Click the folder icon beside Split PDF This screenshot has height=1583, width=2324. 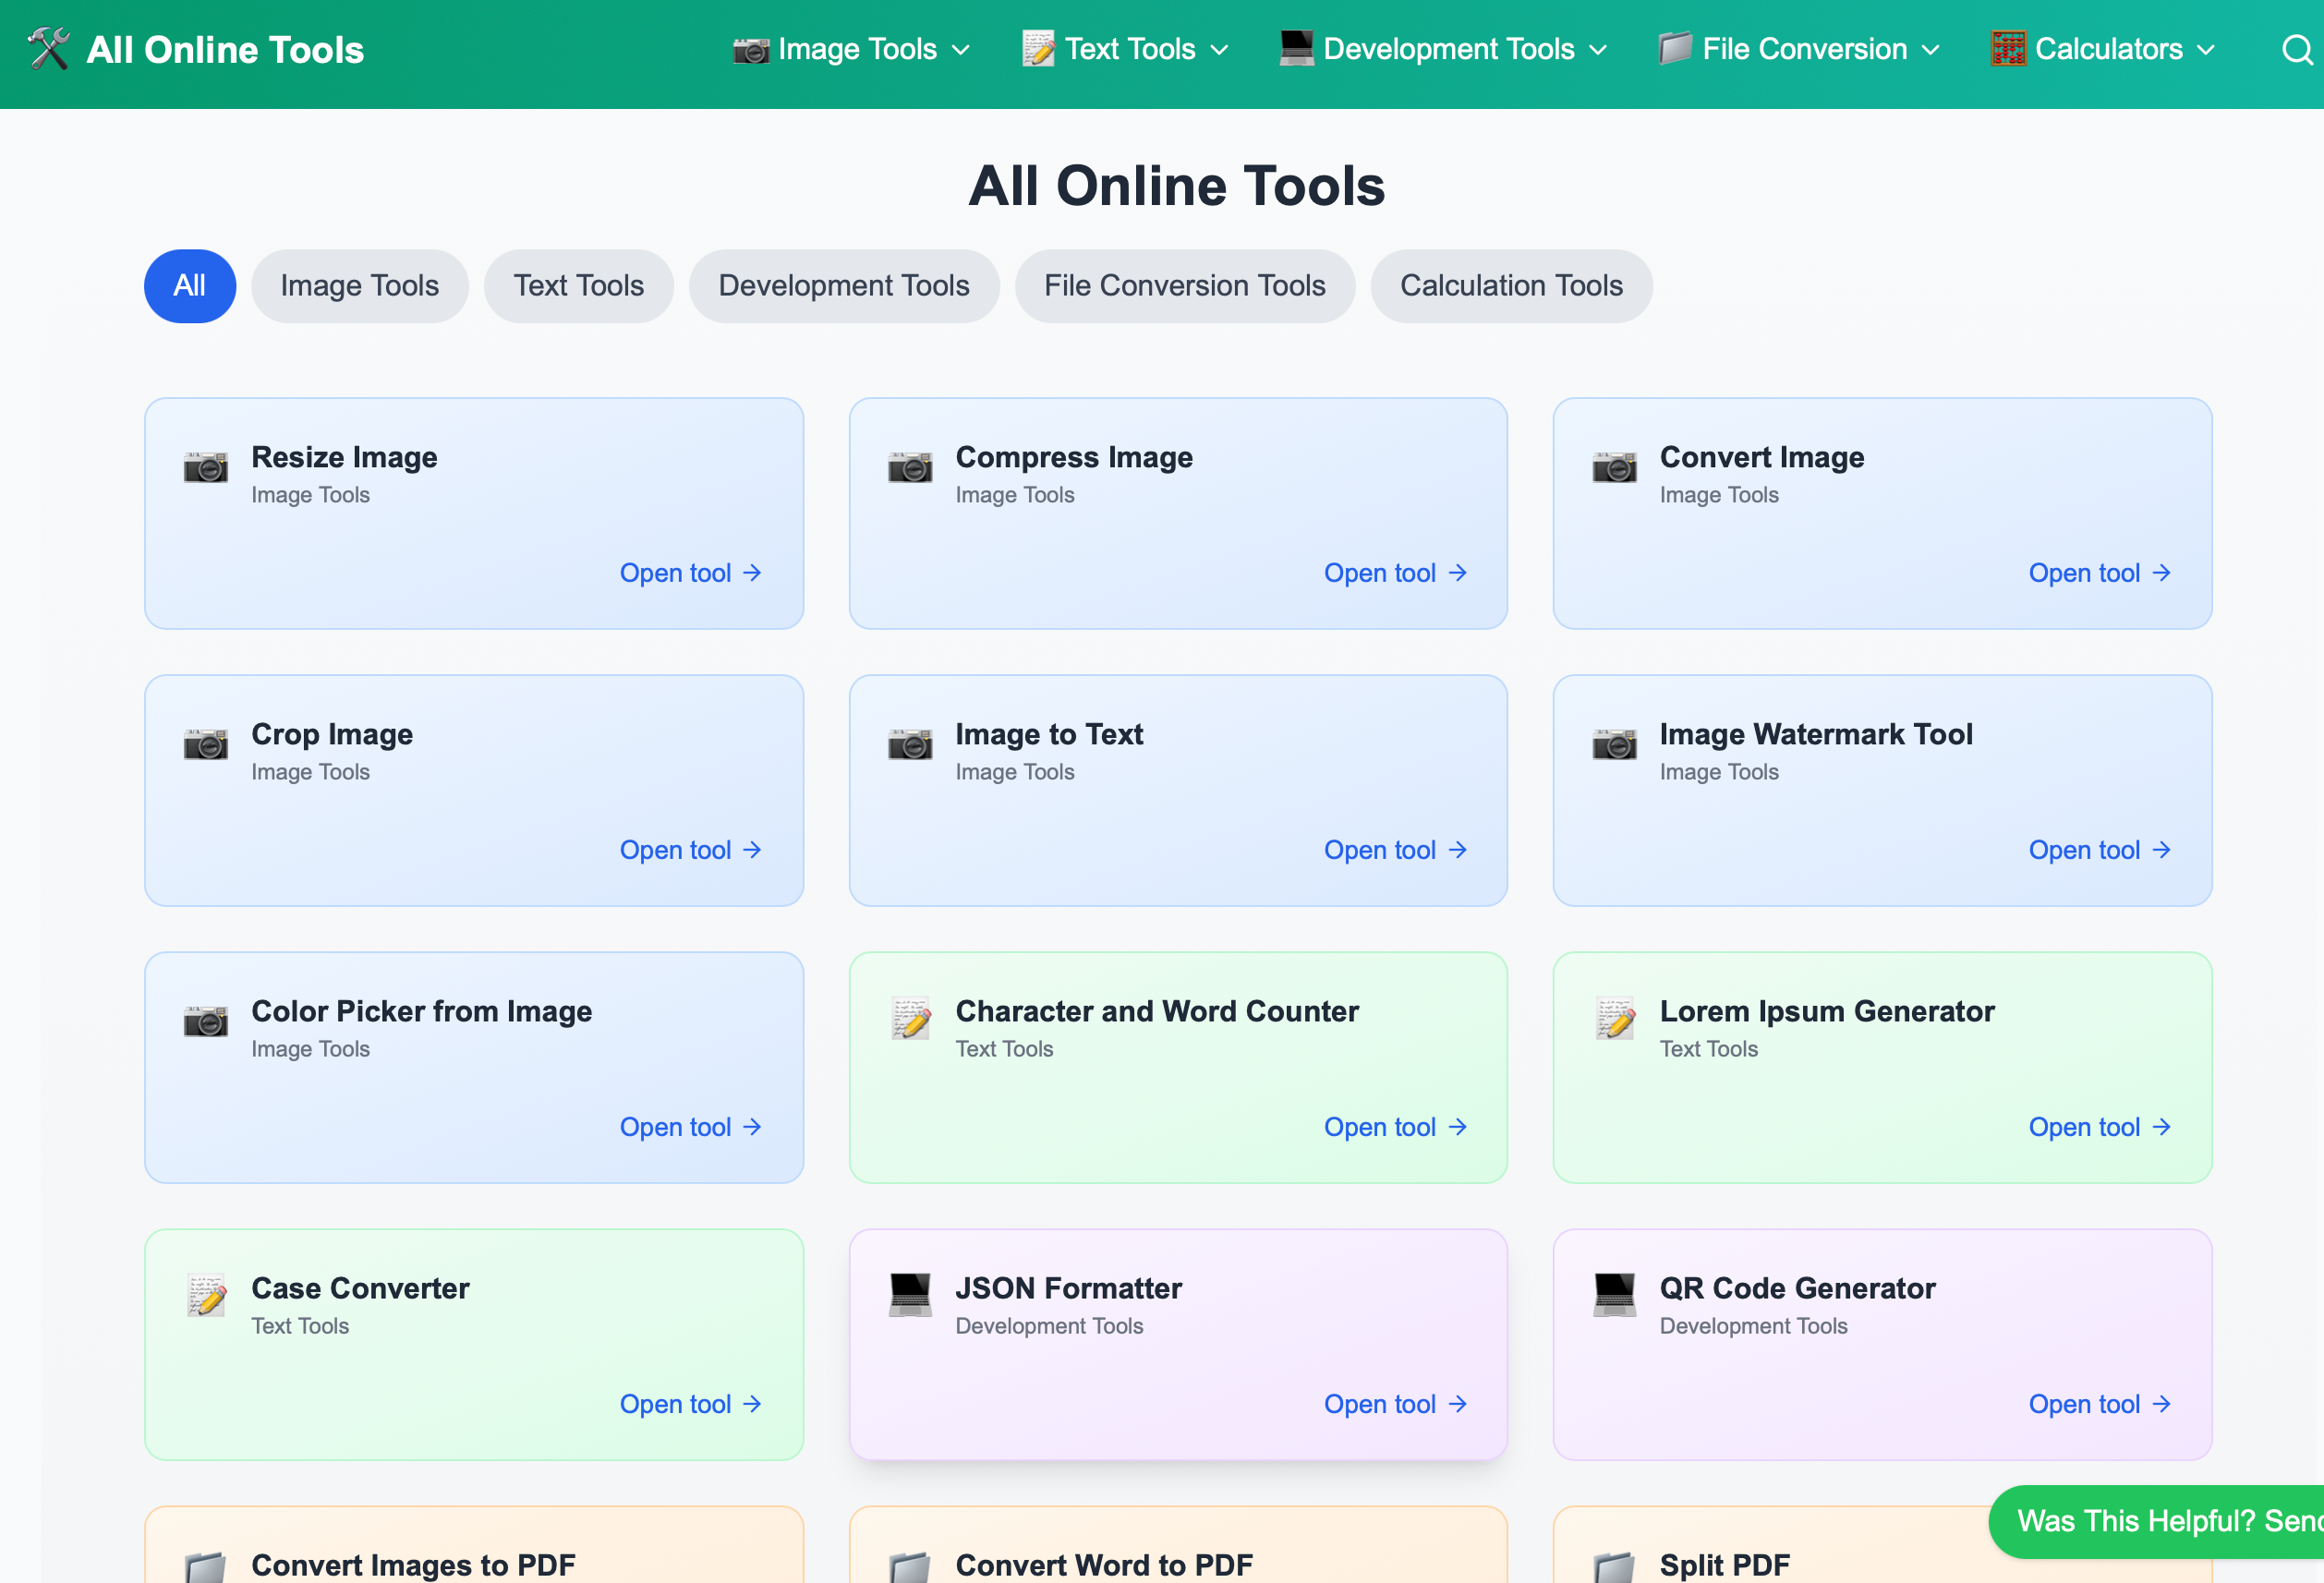1614,1567
